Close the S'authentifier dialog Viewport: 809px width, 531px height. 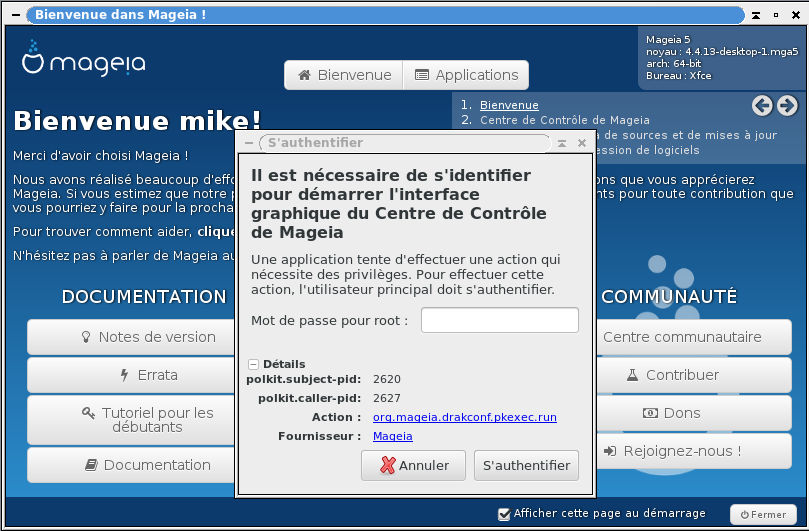click(x=582, y=143)
